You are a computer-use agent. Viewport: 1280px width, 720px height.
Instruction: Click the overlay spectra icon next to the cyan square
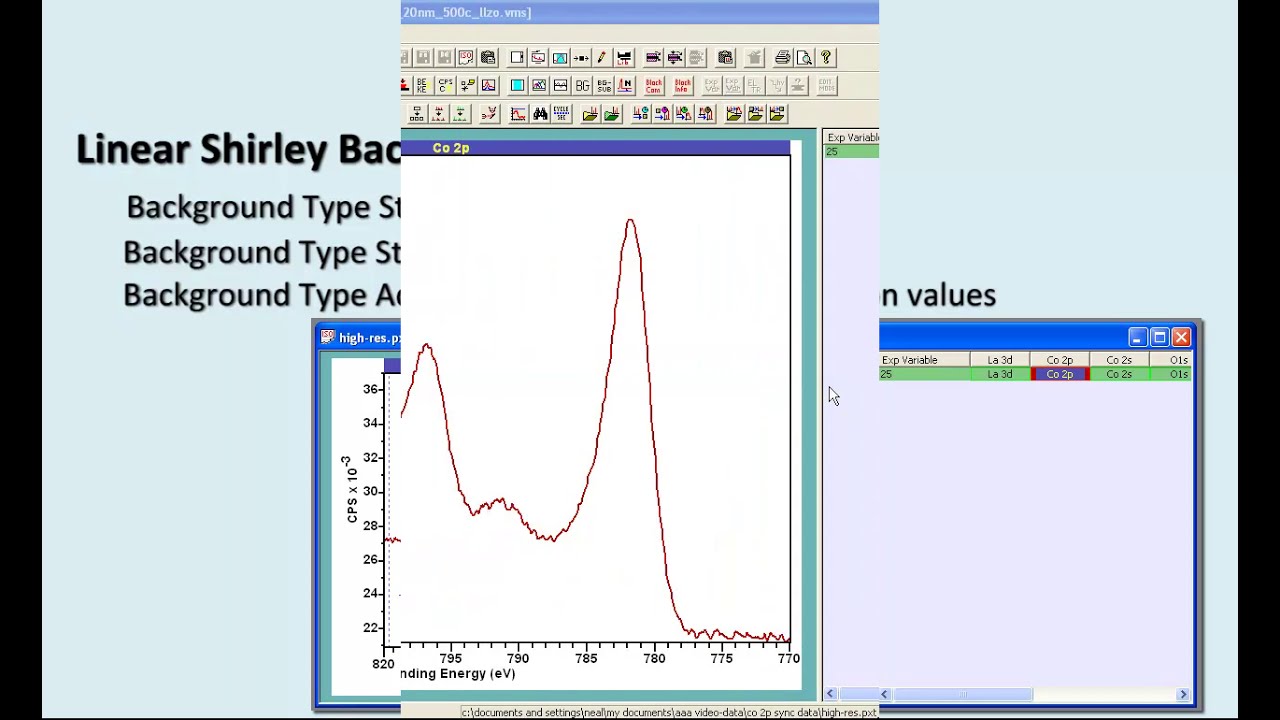click(539, 85)
